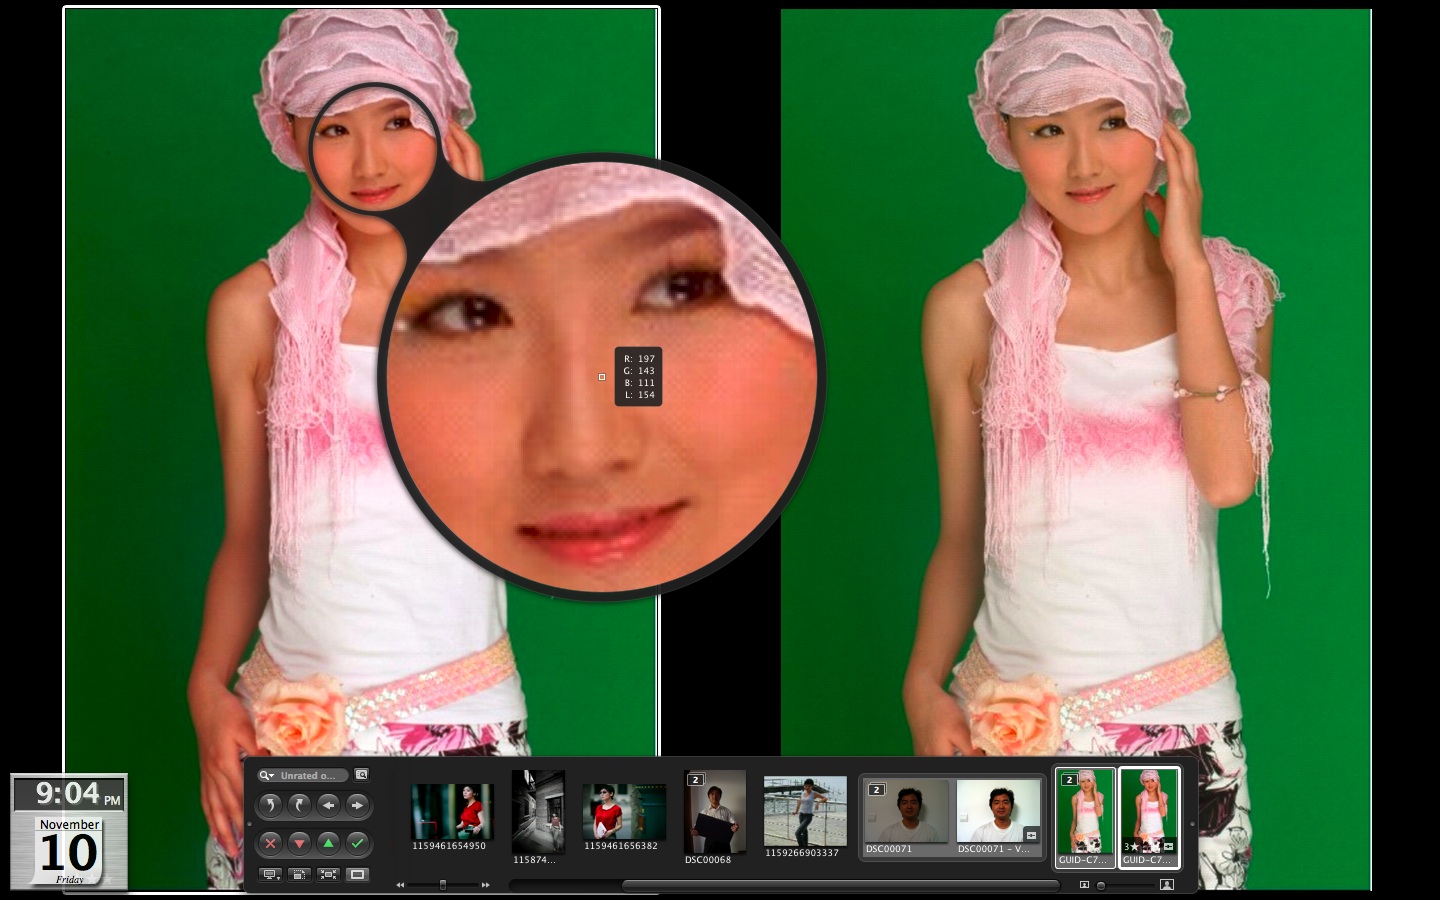Click the rotate right (clockwise) button
Image resolution: width=1440 pixels, height=900 pixels.
coord(300,806)
